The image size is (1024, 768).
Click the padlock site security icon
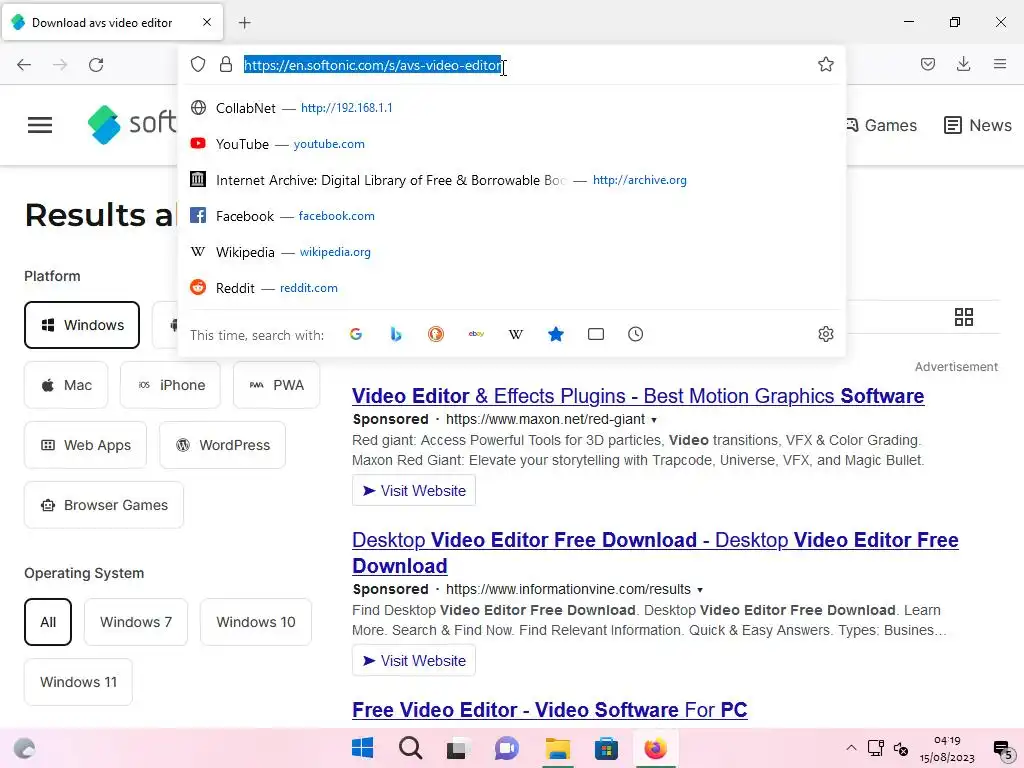pyautogui.click(x=226, y=64)
